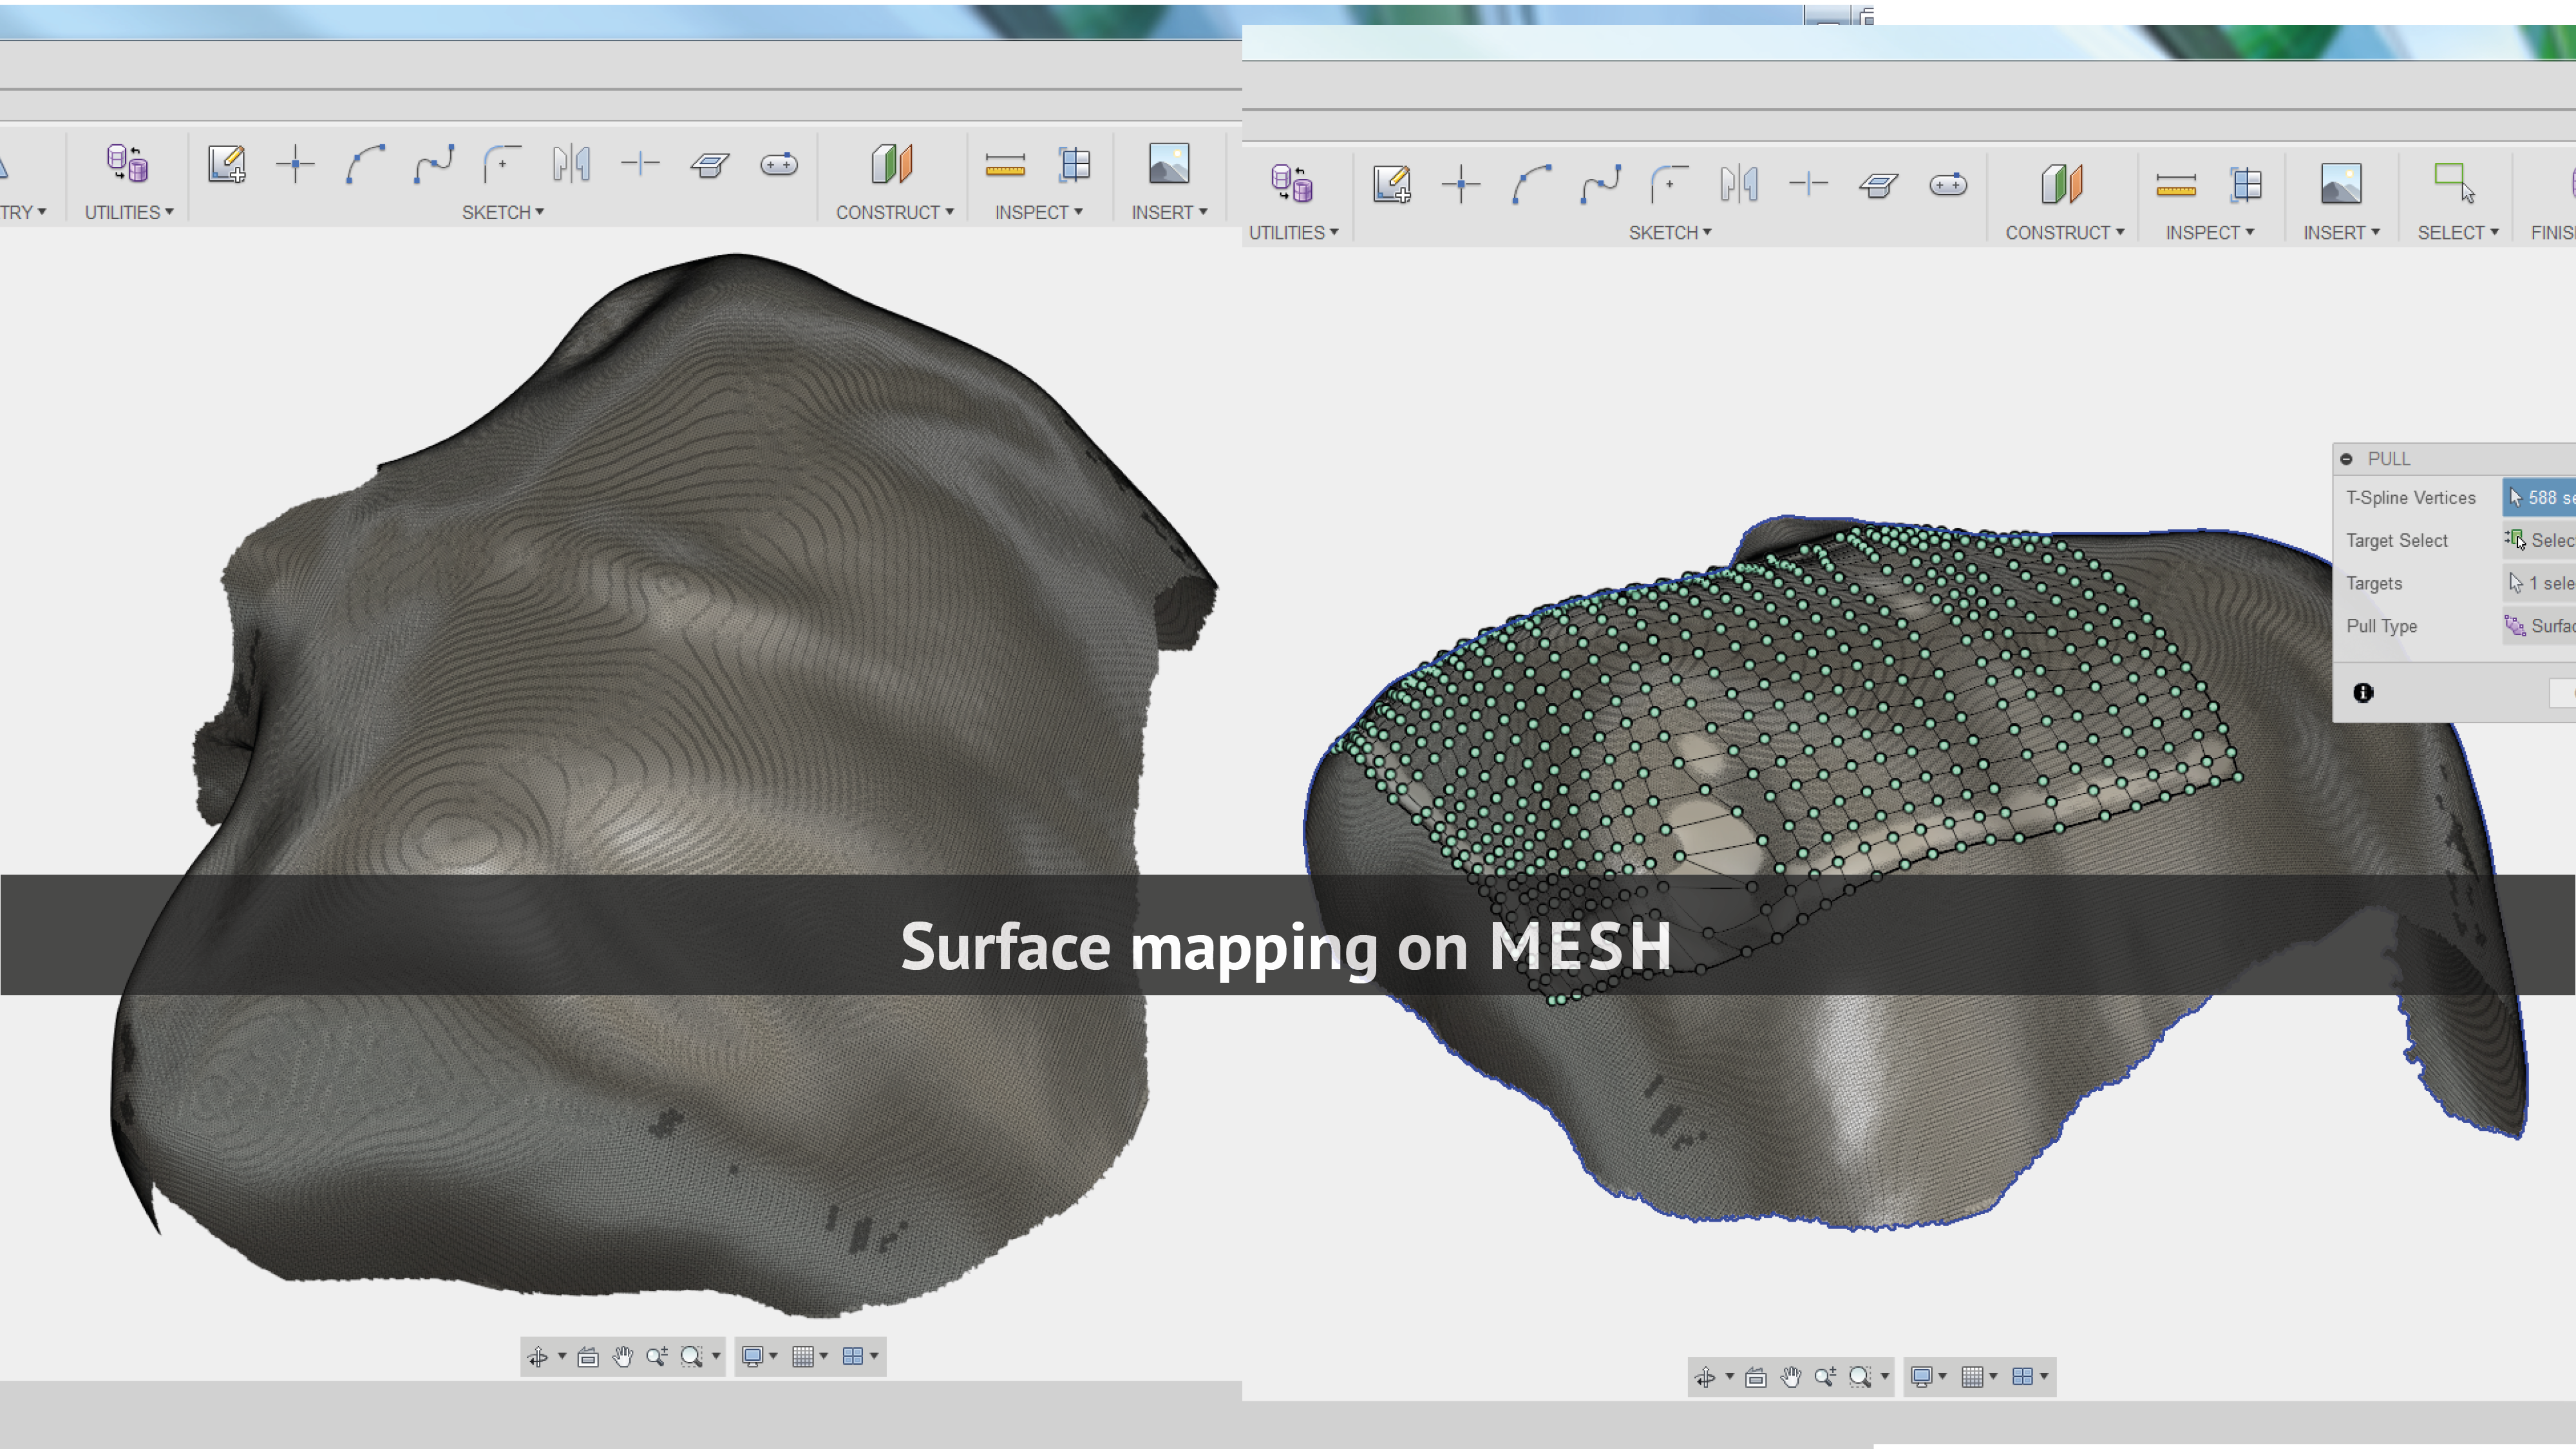2576x1449 pixels.
Task: Click the Targets 1 selected field
Action: pyautogui.click(x=2539, y=583)
